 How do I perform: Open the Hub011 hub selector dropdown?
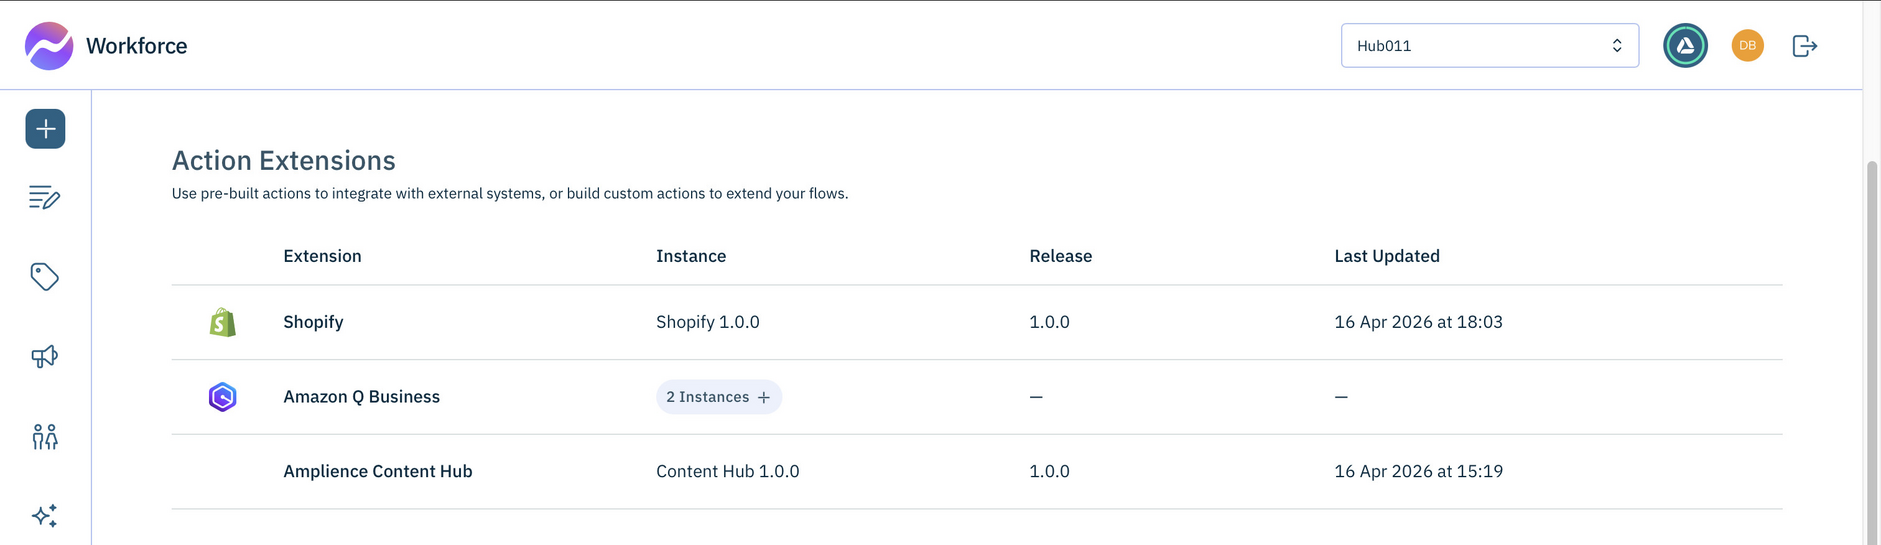(1489, 46)
